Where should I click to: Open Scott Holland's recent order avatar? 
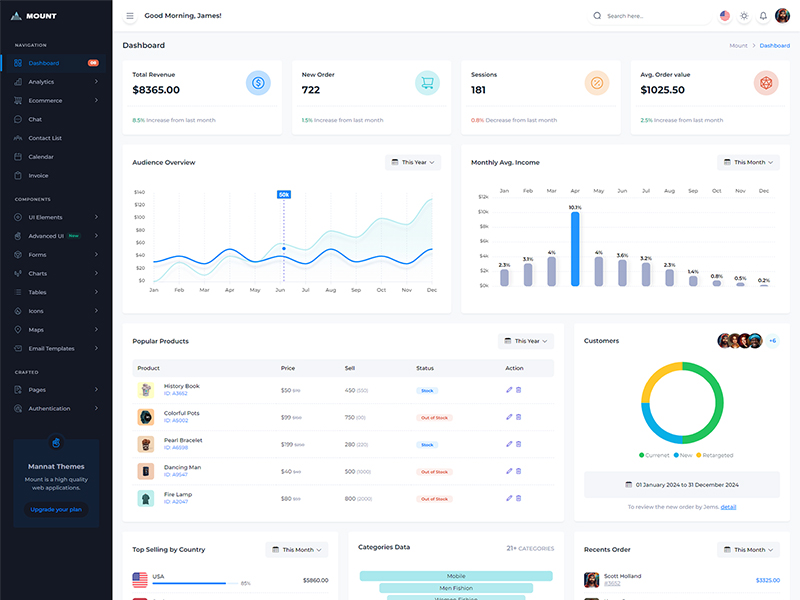click(x=591, y=580)
